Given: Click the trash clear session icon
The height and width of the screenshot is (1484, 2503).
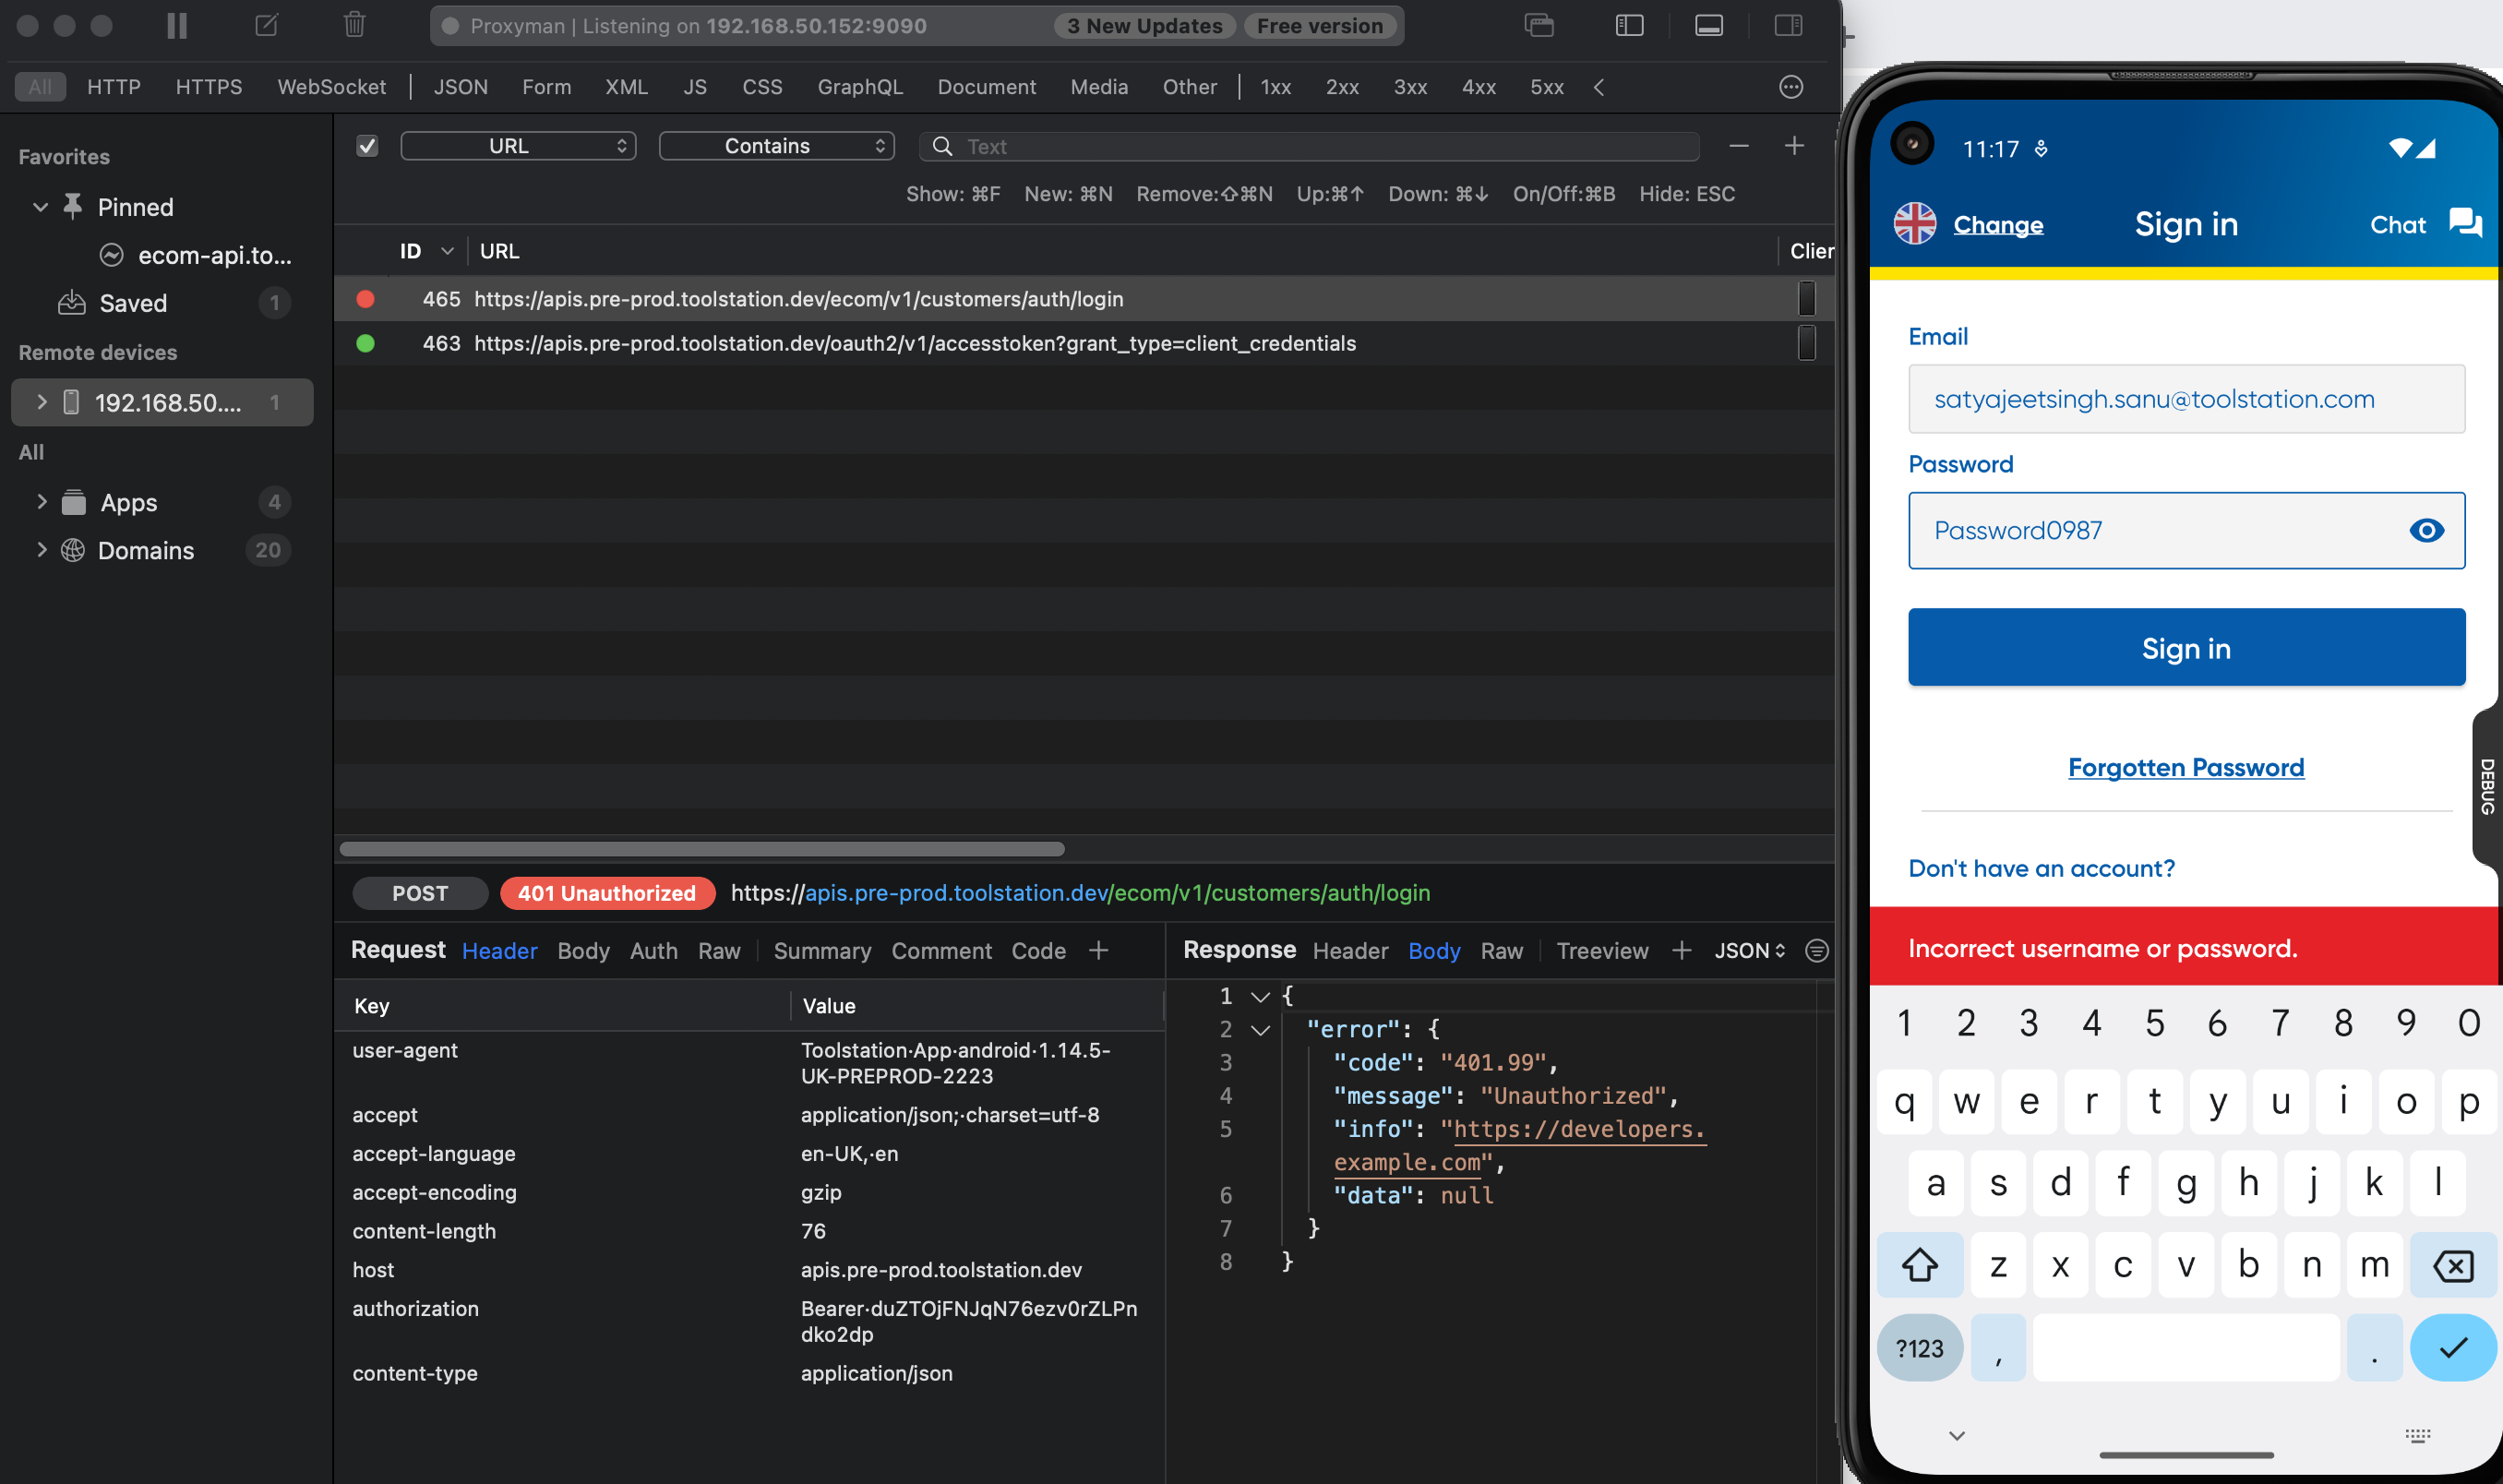Looking at the screenshot, I should (x=354, y=26).
